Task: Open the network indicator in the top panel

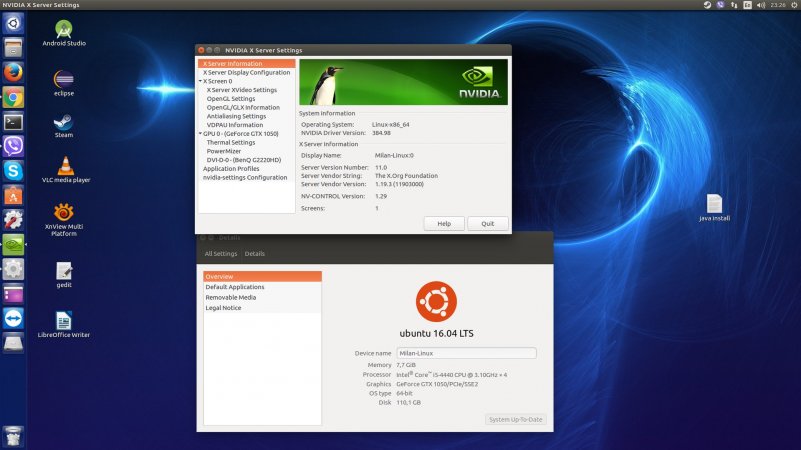Action: pos(734,5)
